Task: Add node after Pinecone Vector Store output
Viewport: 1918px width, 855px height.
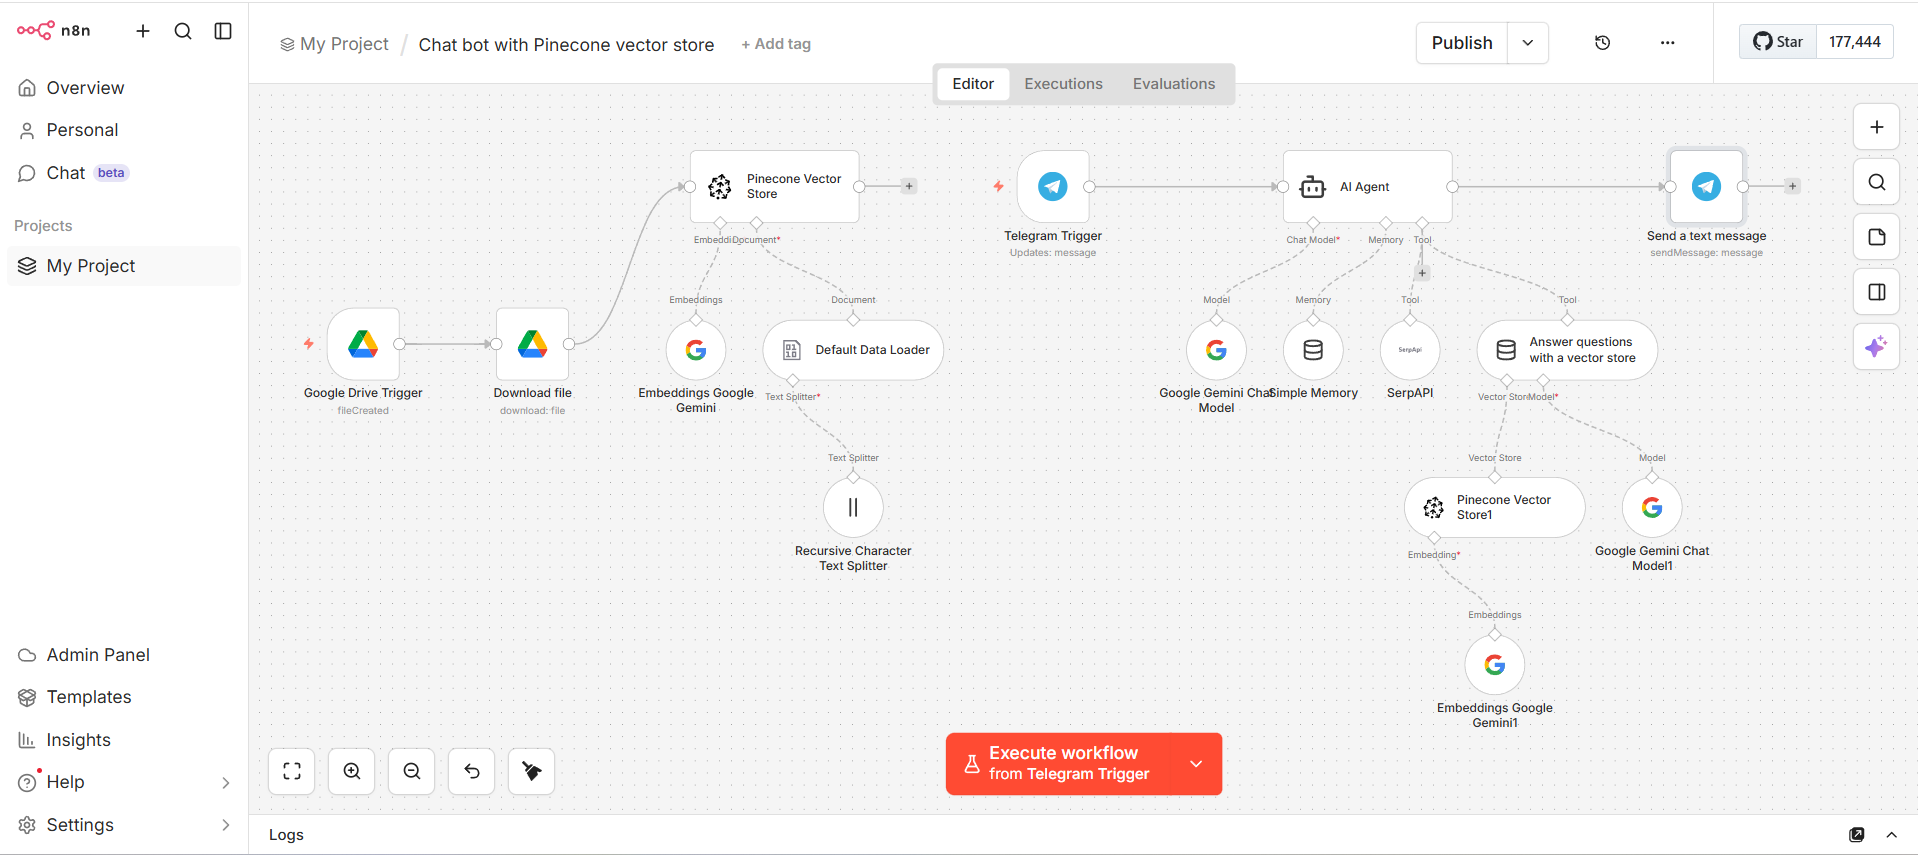Action: click(909, 186)
